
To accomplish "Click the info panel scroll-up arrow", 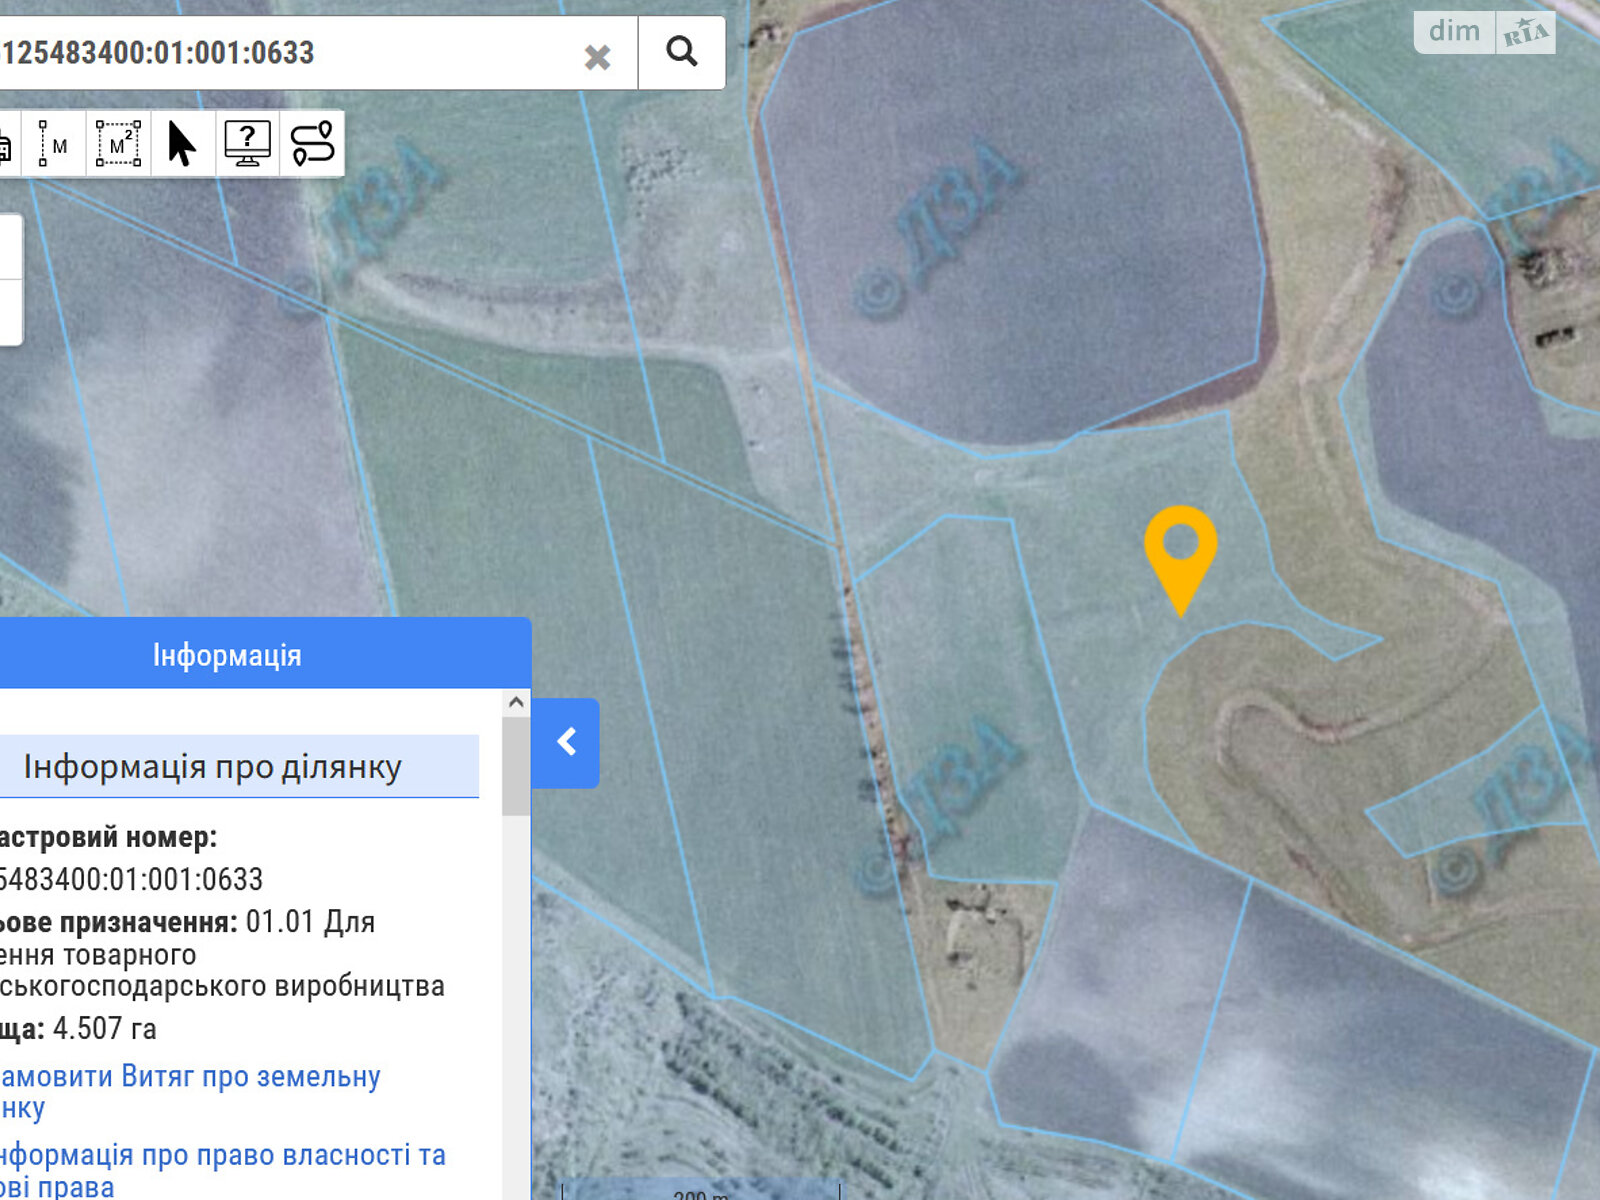I will 516,702.
